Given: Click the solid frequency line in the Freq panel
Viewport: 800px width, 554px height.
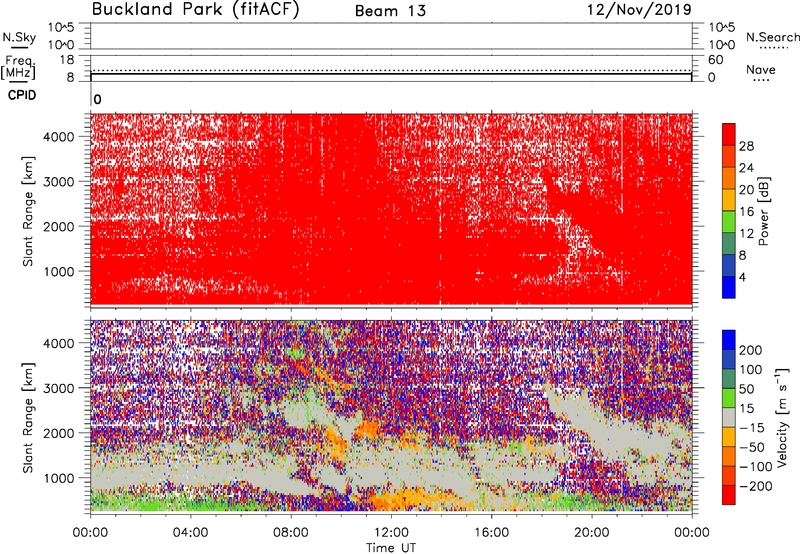Looking at the screenshot, I should click(x=391, y=74).
